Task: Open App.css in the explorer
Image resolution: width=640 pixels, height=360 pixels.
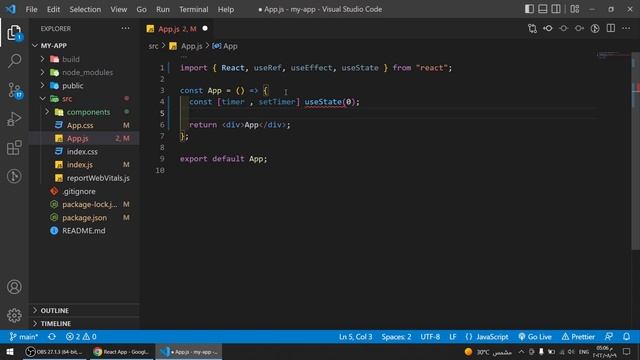Action: coord(84,125)
